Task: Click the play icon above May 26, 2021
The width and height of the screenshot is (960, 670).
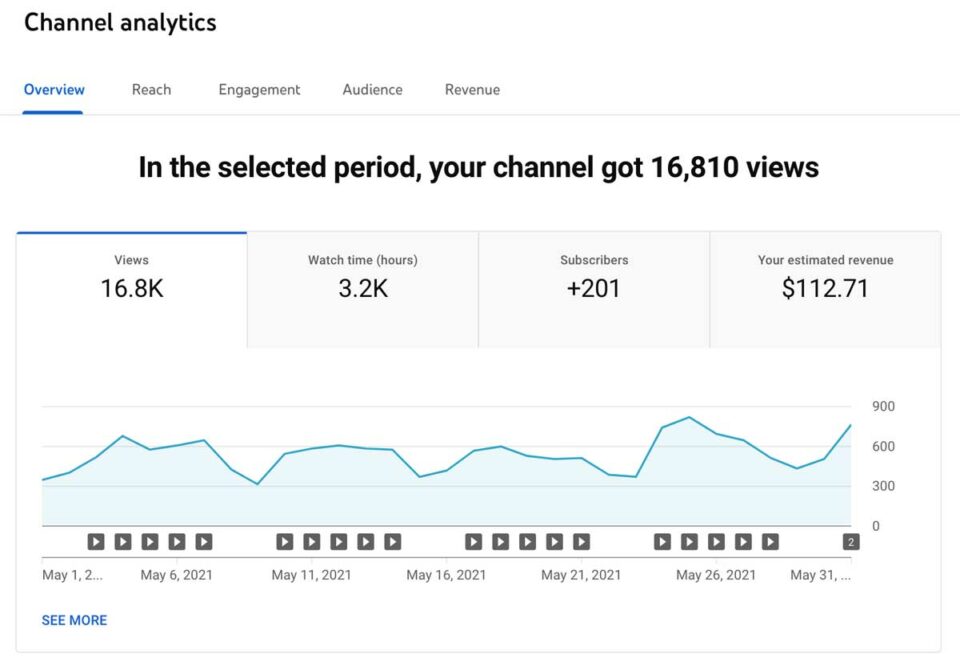Action: point(716,541)
